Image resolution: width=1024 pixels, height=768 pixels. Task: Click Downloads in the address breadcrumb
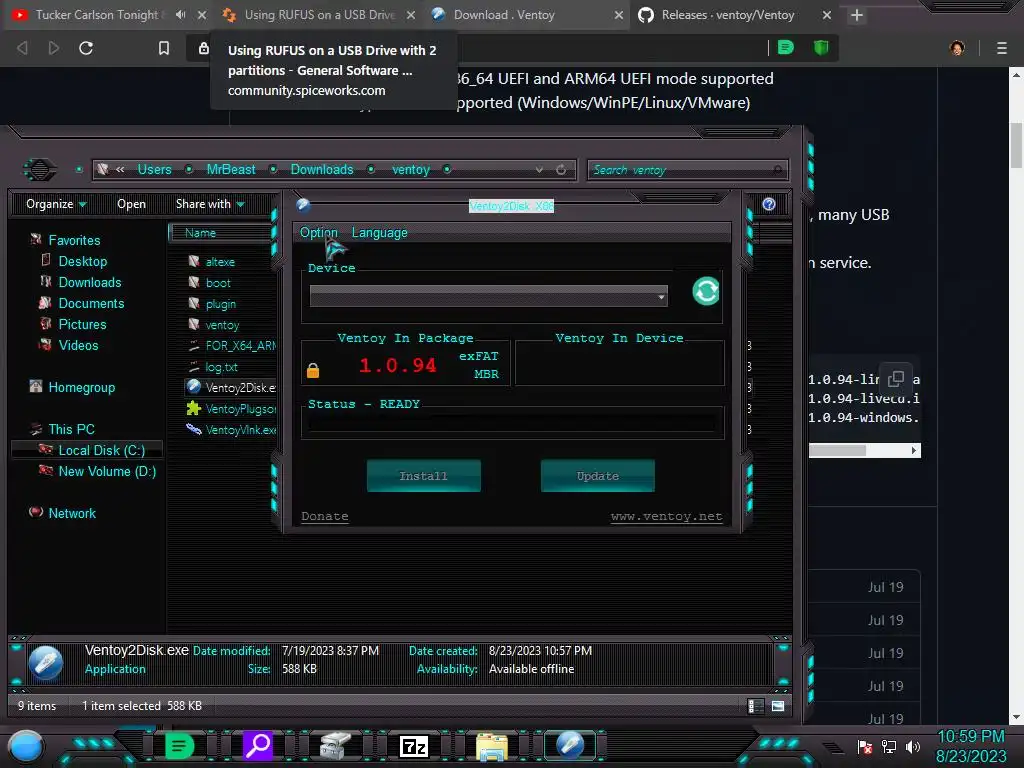click(321, 169)
